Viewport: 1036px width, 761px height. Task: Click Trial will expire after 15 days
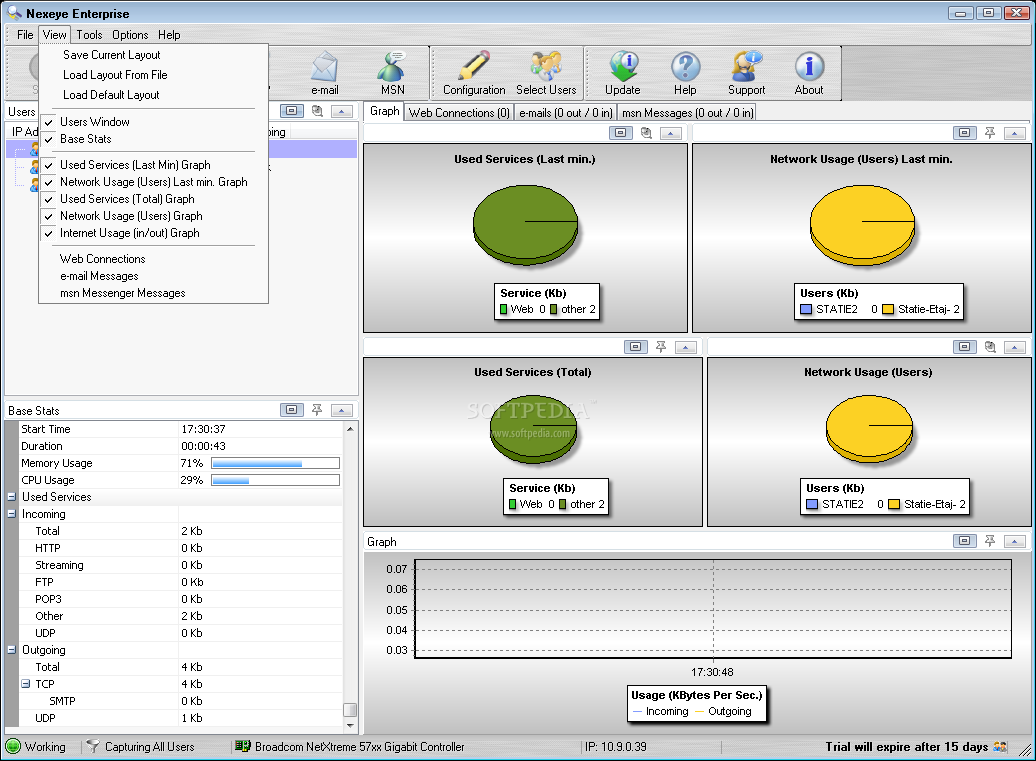pos(906,746)
